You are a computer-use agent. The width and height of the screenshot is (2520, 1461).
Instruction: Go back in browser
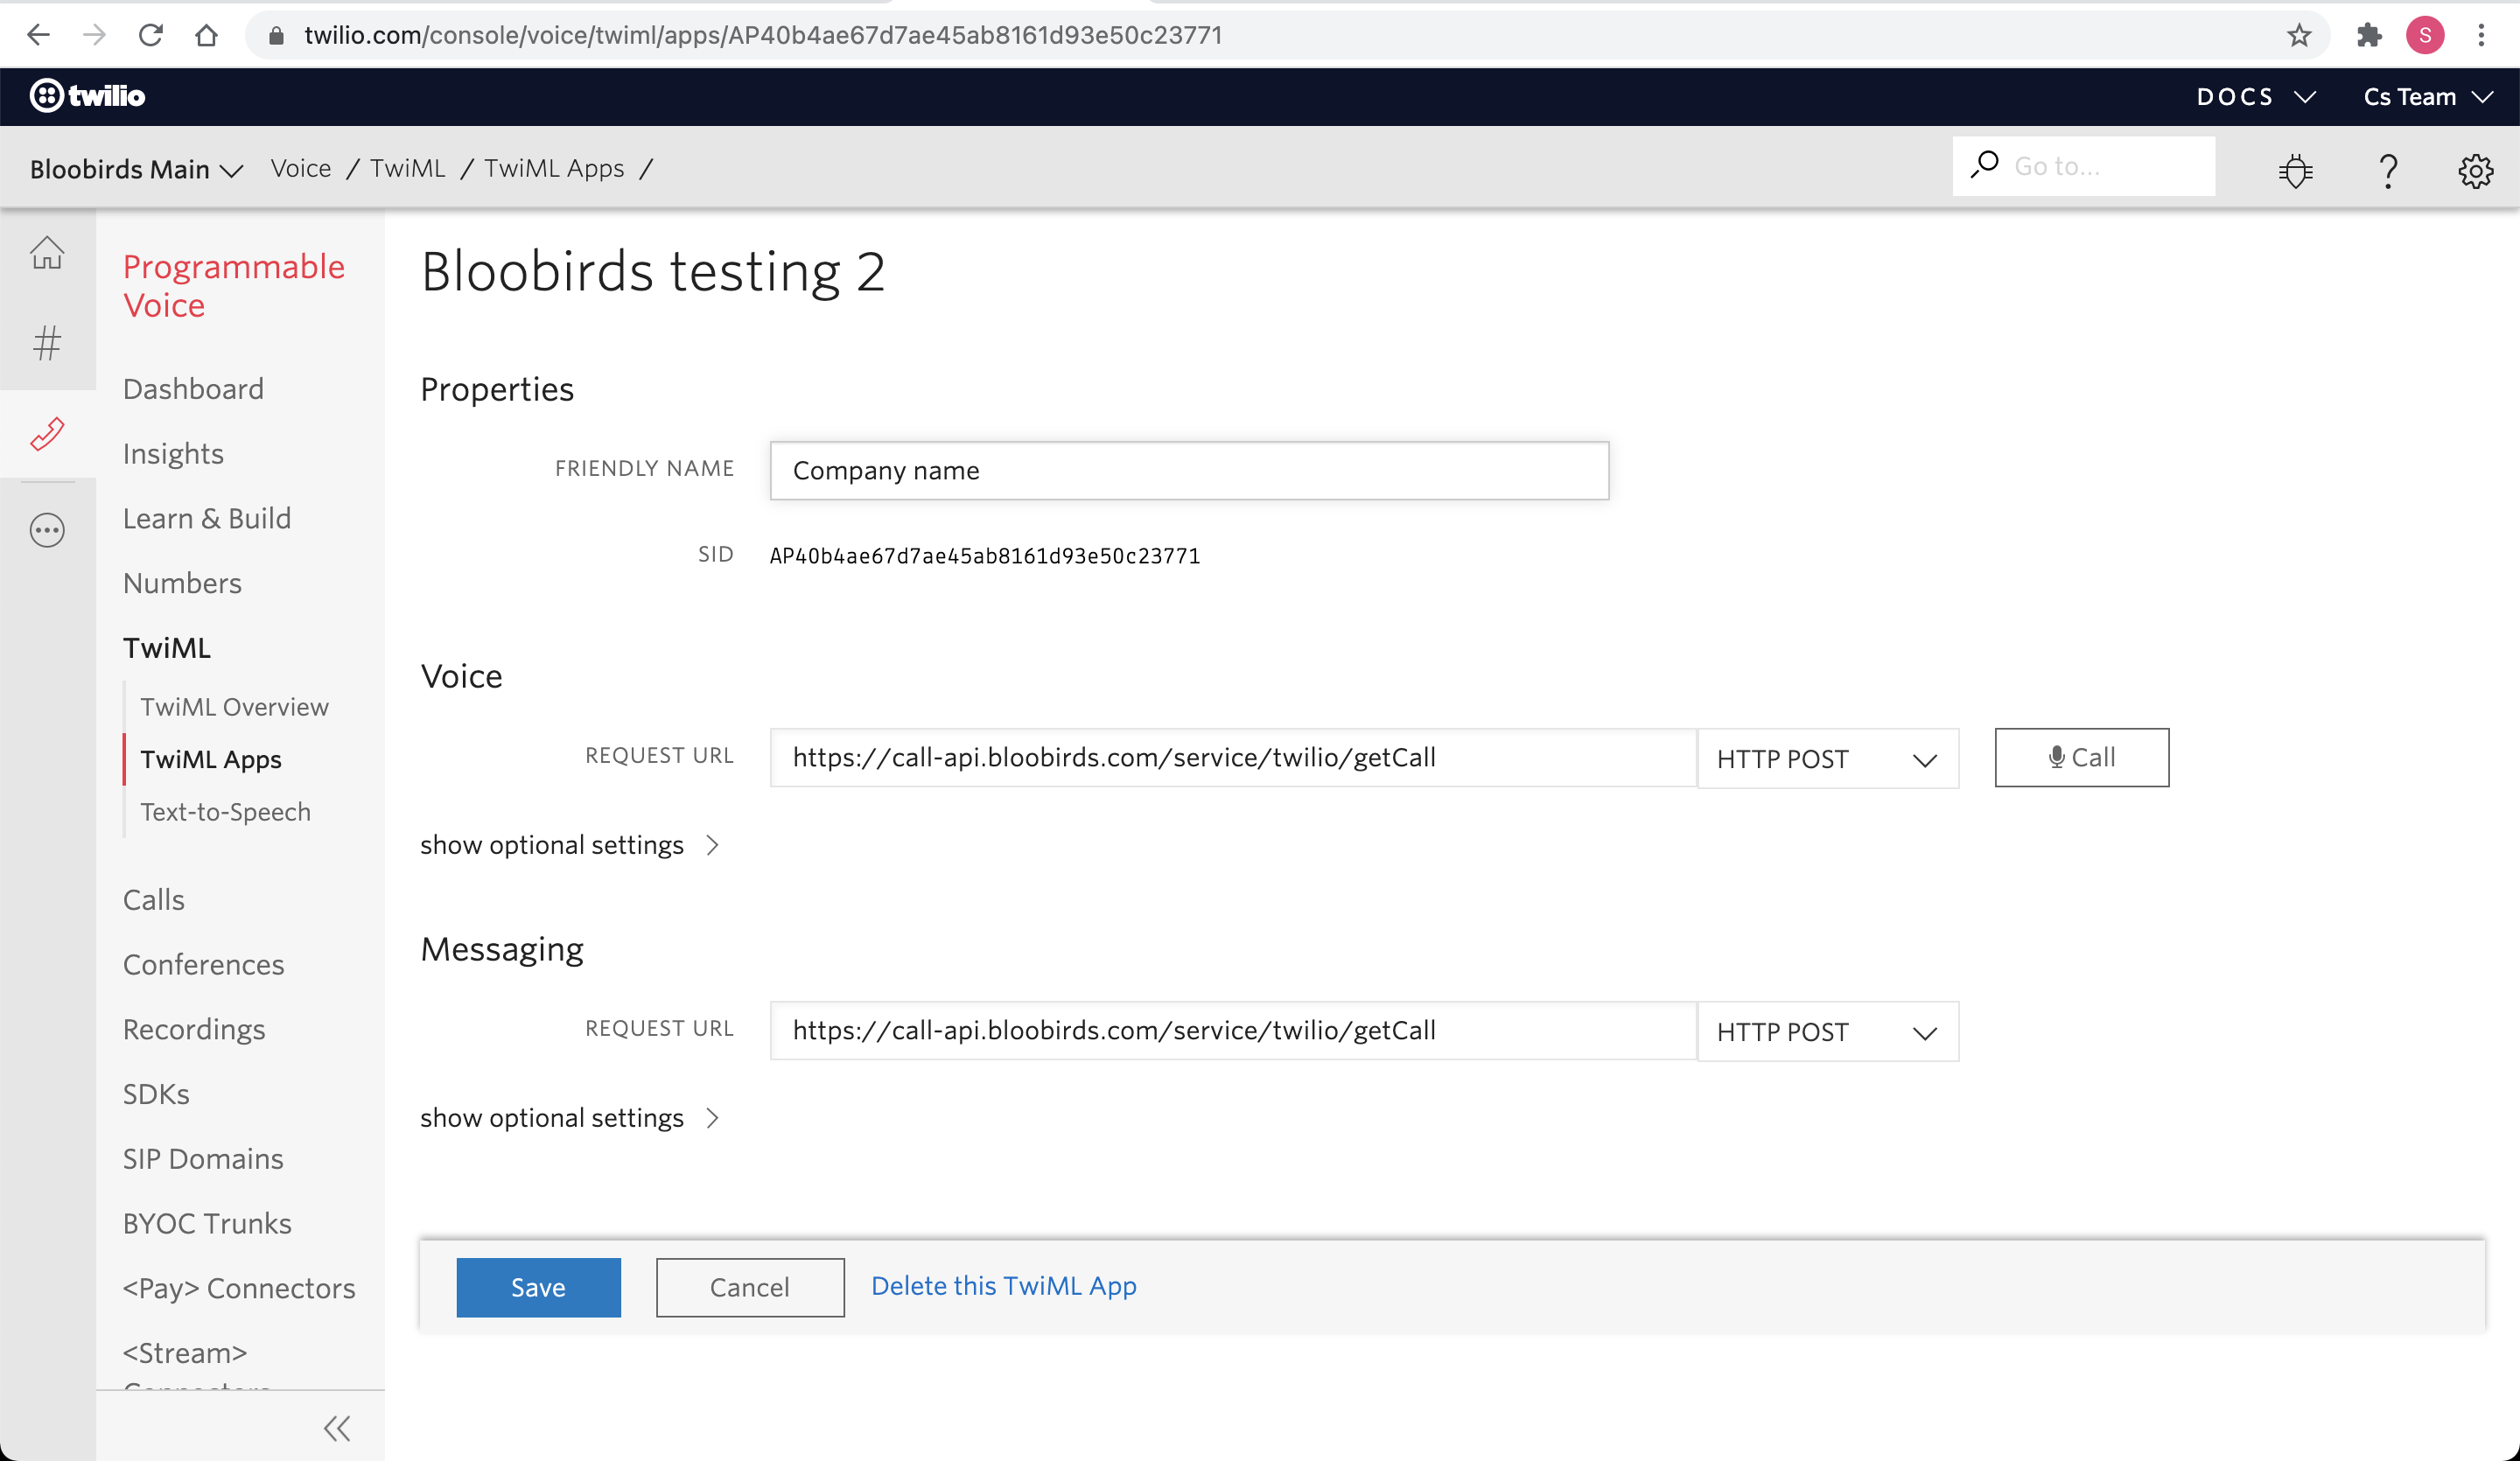(38, 35)
